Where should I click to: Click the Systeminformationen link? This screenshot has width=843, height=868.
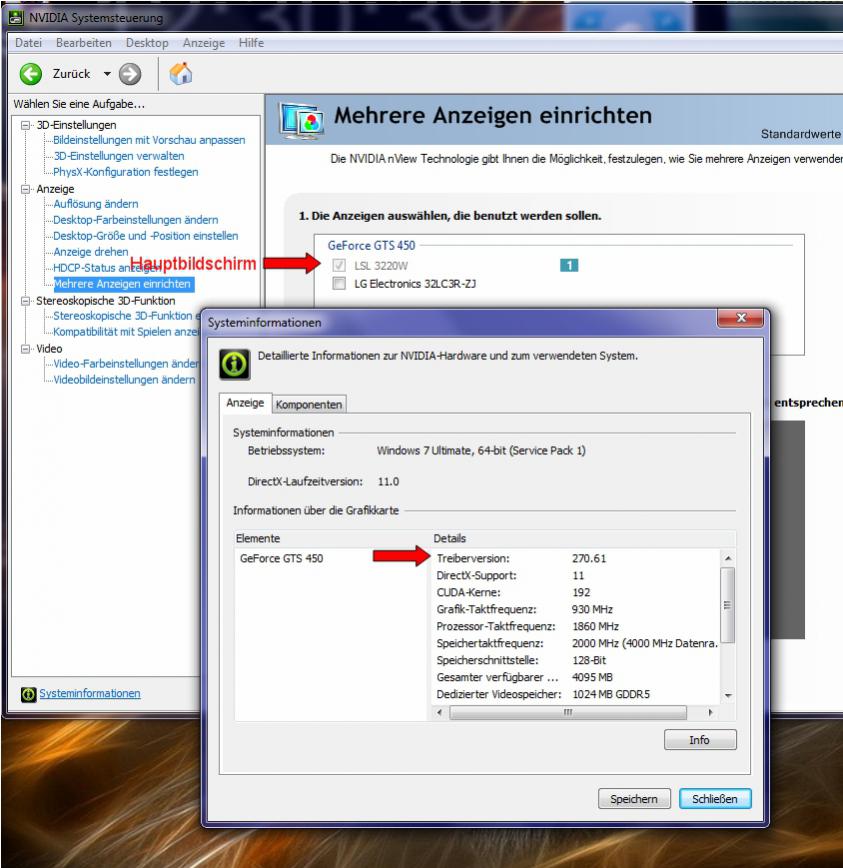pos(90,693)
